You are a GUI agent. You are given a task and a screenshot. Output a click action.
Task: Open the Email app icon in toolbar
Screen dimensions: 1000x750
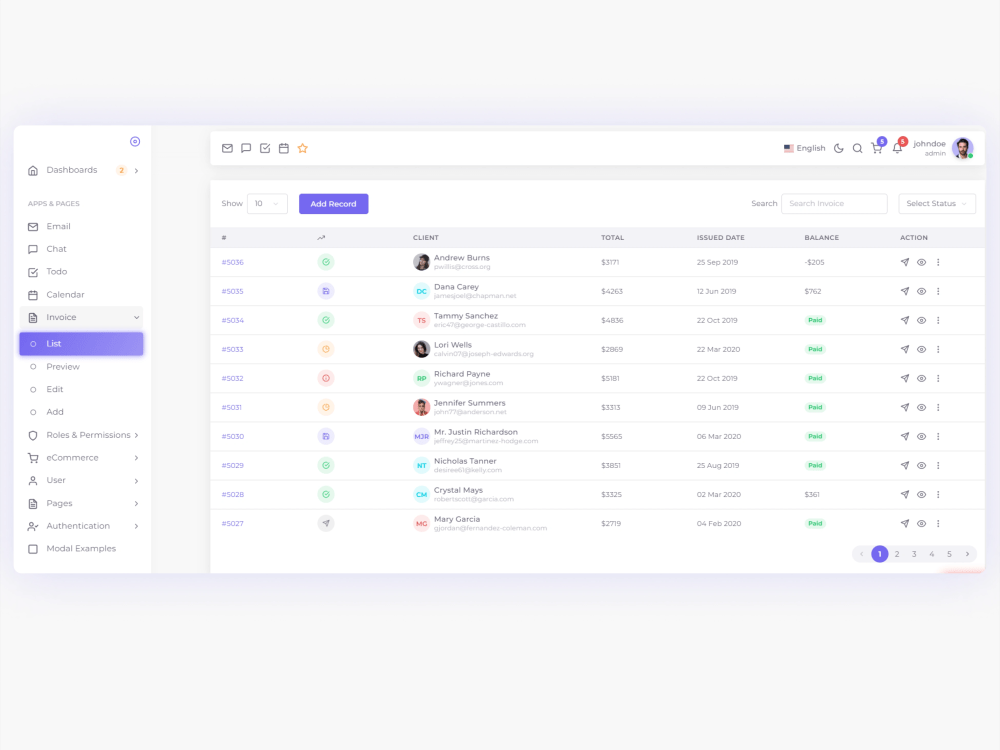[227, 147]
